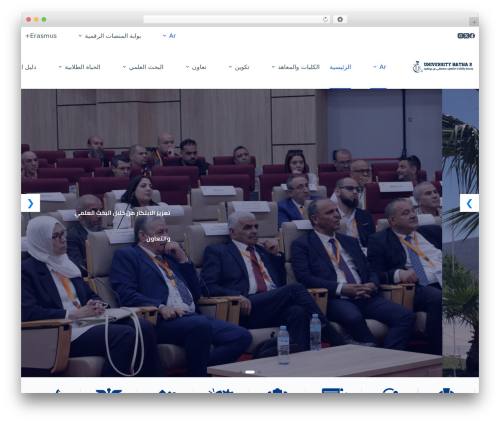The image size is (500, 423).
Task: Go to previous slide using the right-edge arrow
Action: [469, 203]
